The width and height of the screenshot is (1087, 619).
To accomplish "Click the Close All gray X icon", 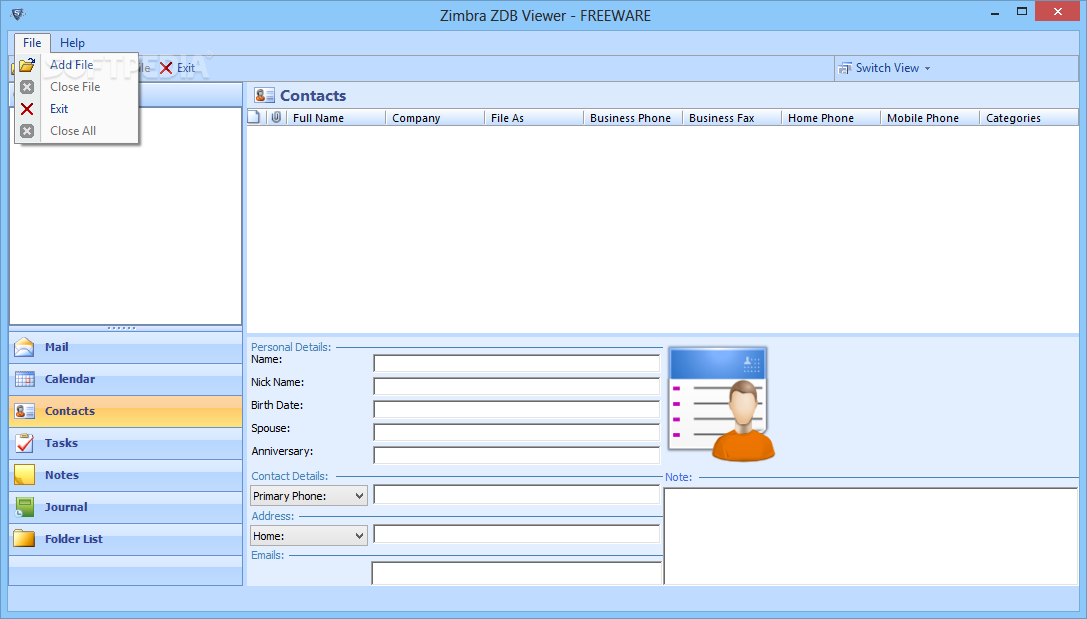I will tap(27, 131).
